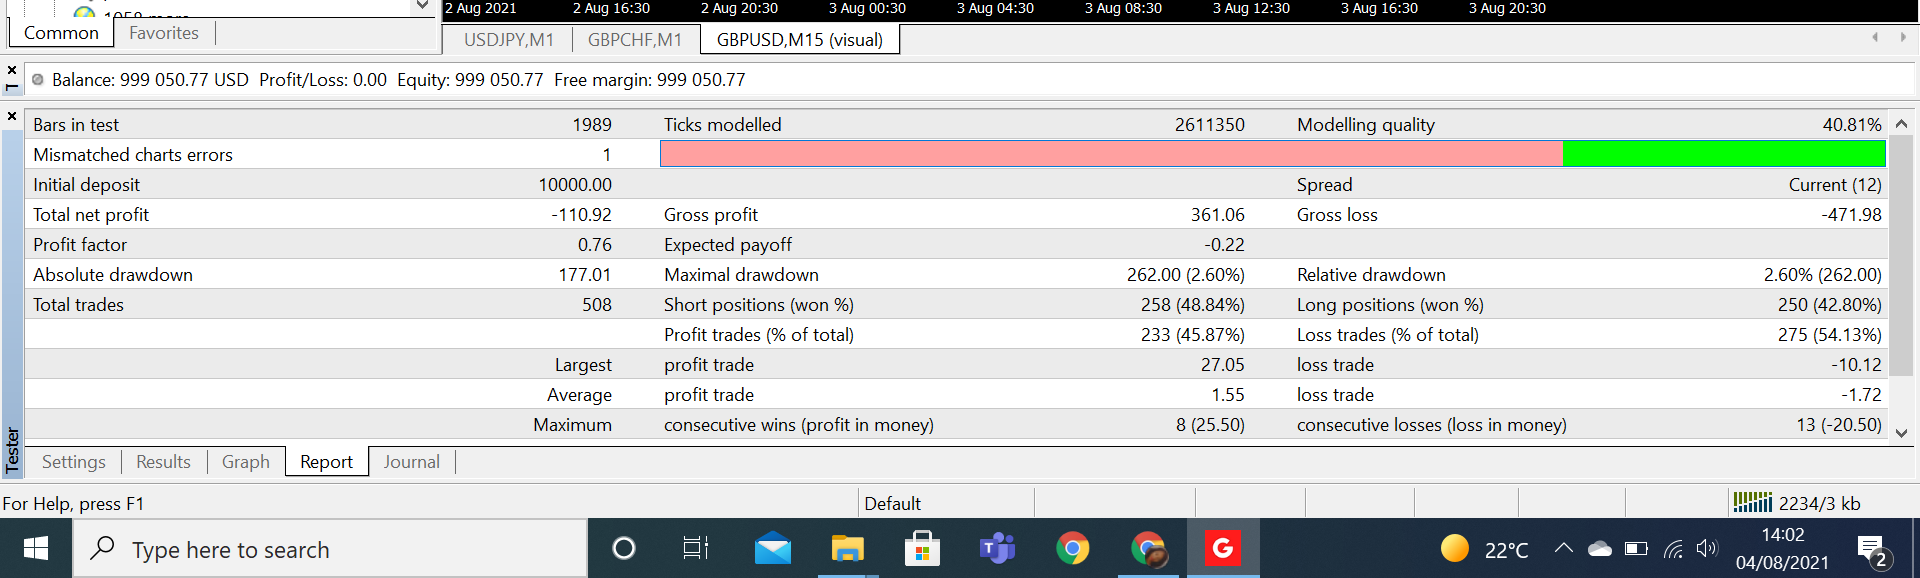
Task: Click Cortana circle icon on taskbar
Action: click(x=624, y=548)
